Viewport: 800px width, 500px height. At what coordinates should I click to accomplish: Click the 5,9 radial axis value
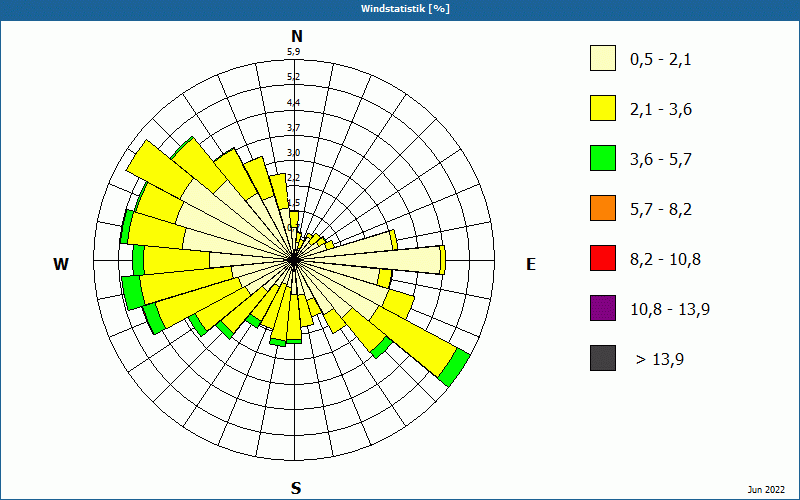pos(293,52)
